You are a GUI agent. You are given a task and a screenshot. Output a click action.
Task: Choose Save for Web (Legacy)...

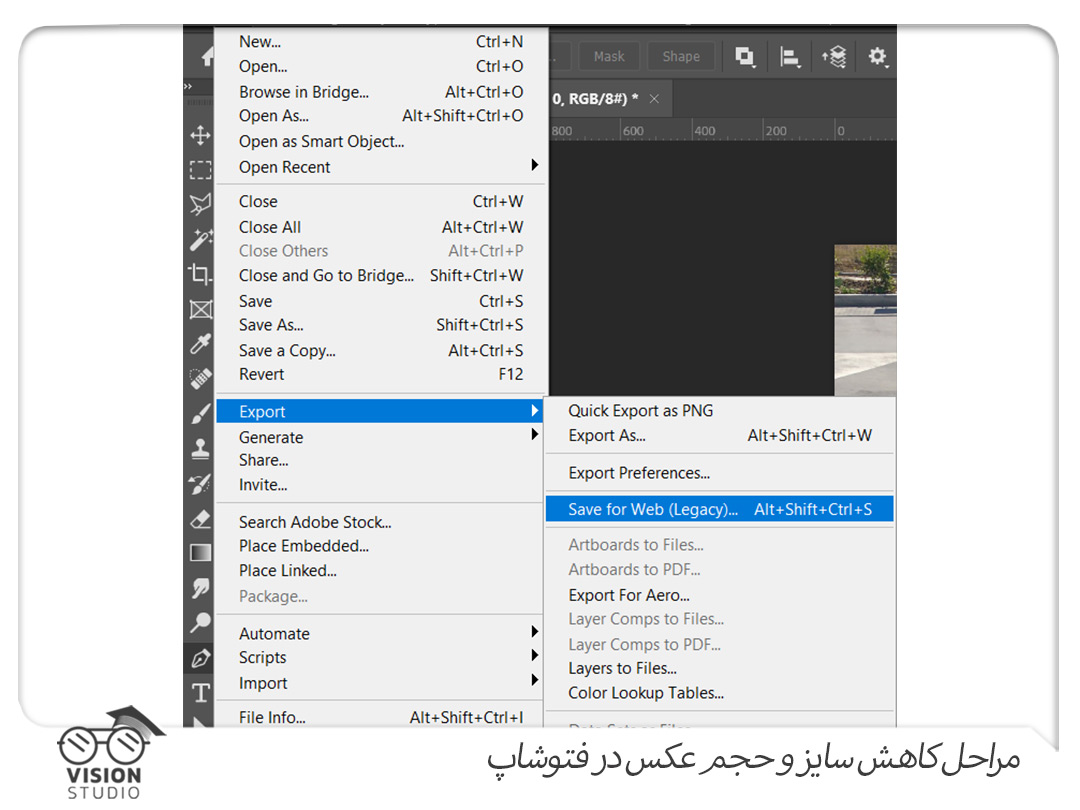[x=720, y=510]
